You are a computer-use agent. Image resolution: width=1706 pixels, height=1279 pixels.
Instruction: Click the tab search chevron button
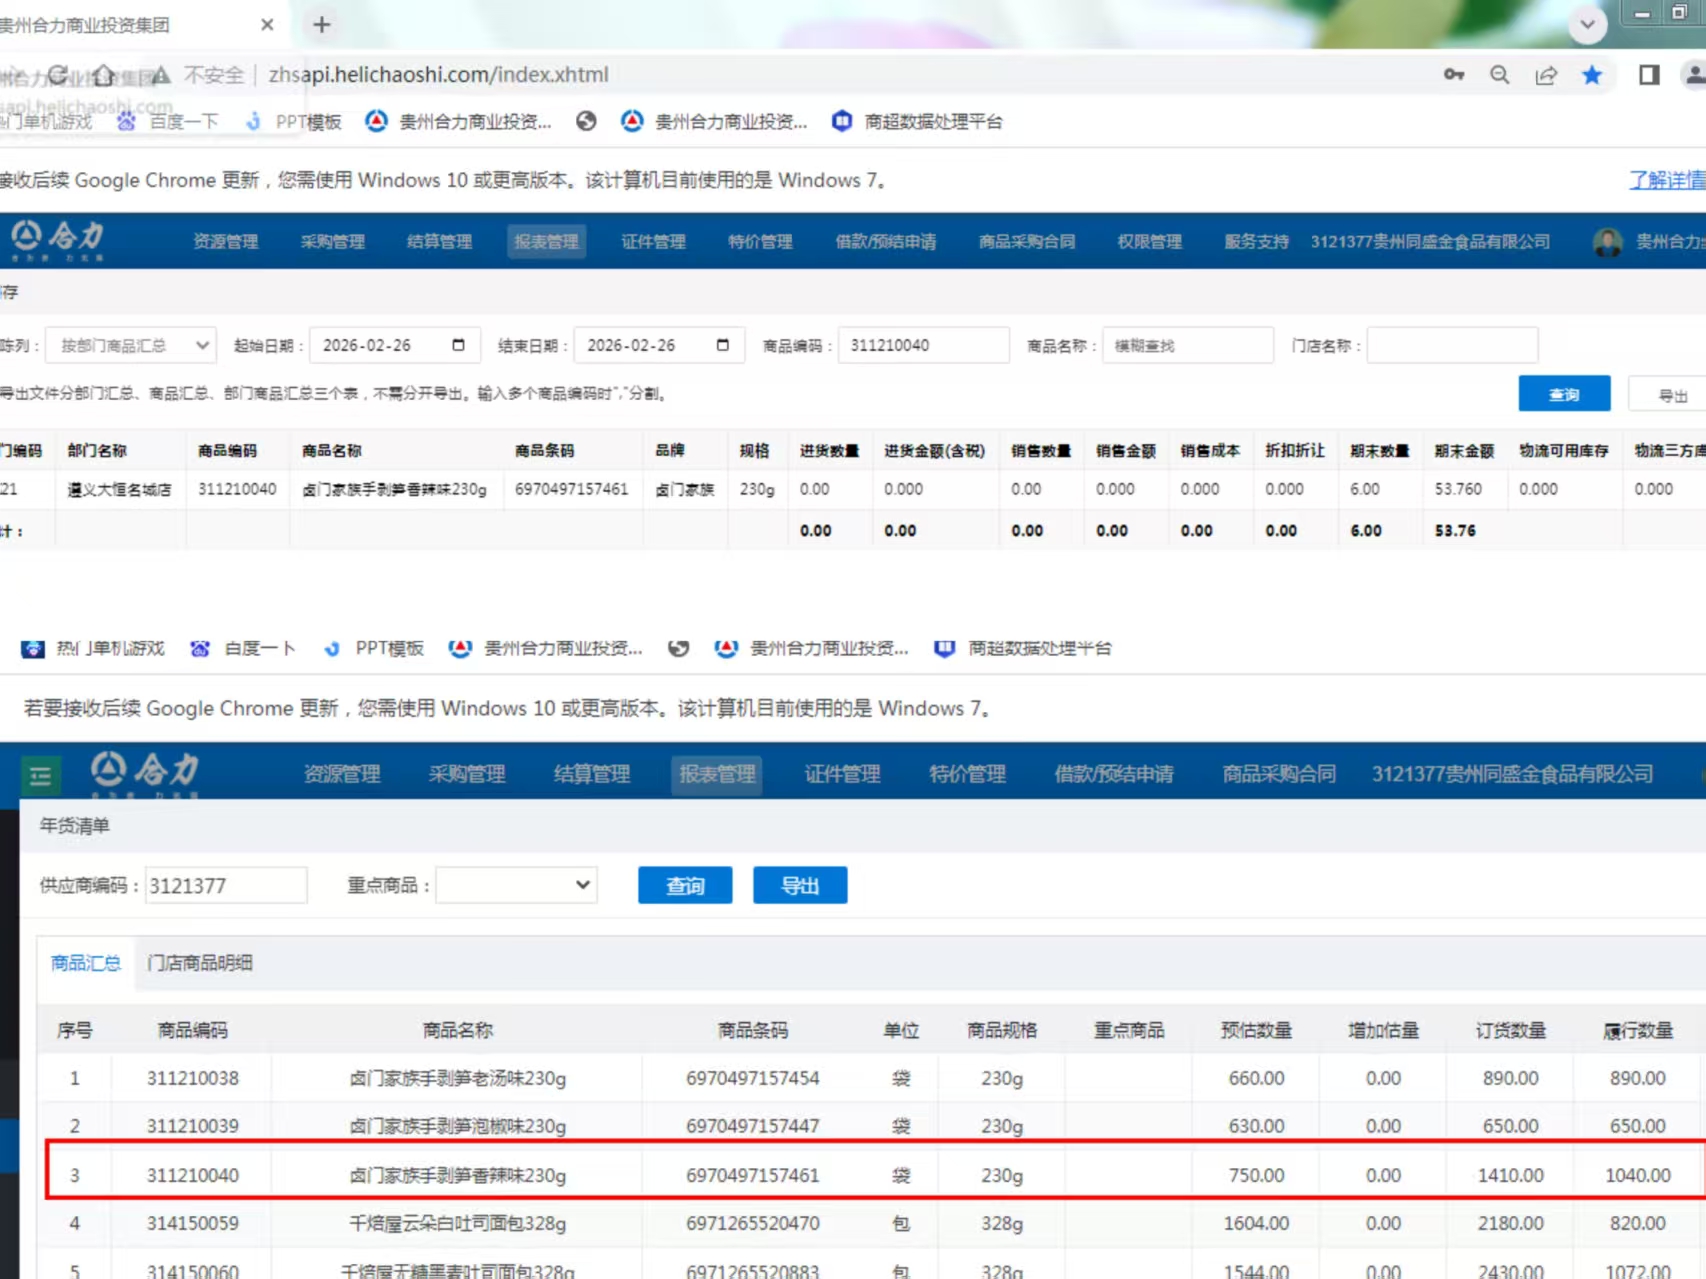tap(1587, 25)
